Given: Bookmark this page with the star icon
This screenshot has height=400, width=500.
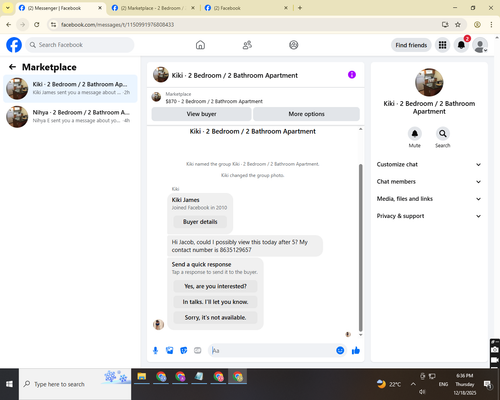Looking at the screenshot, I should (x=458, y=24).
